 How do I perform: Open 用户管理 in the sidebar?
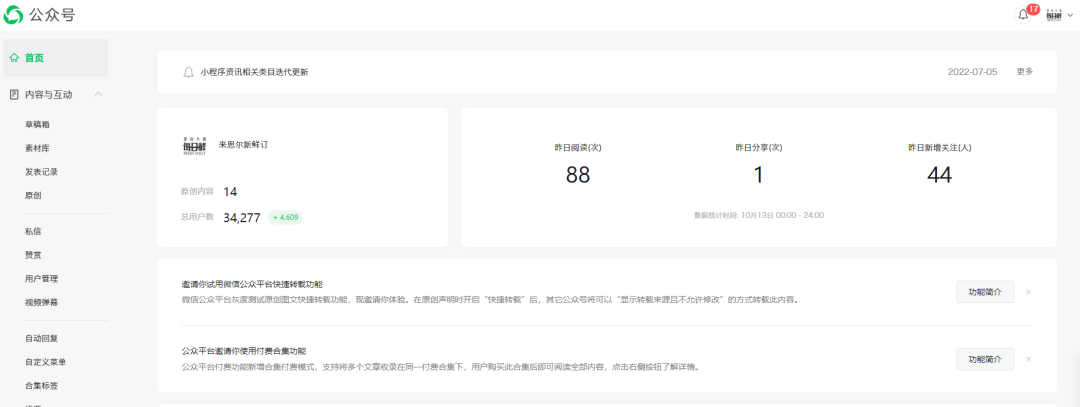41,279
